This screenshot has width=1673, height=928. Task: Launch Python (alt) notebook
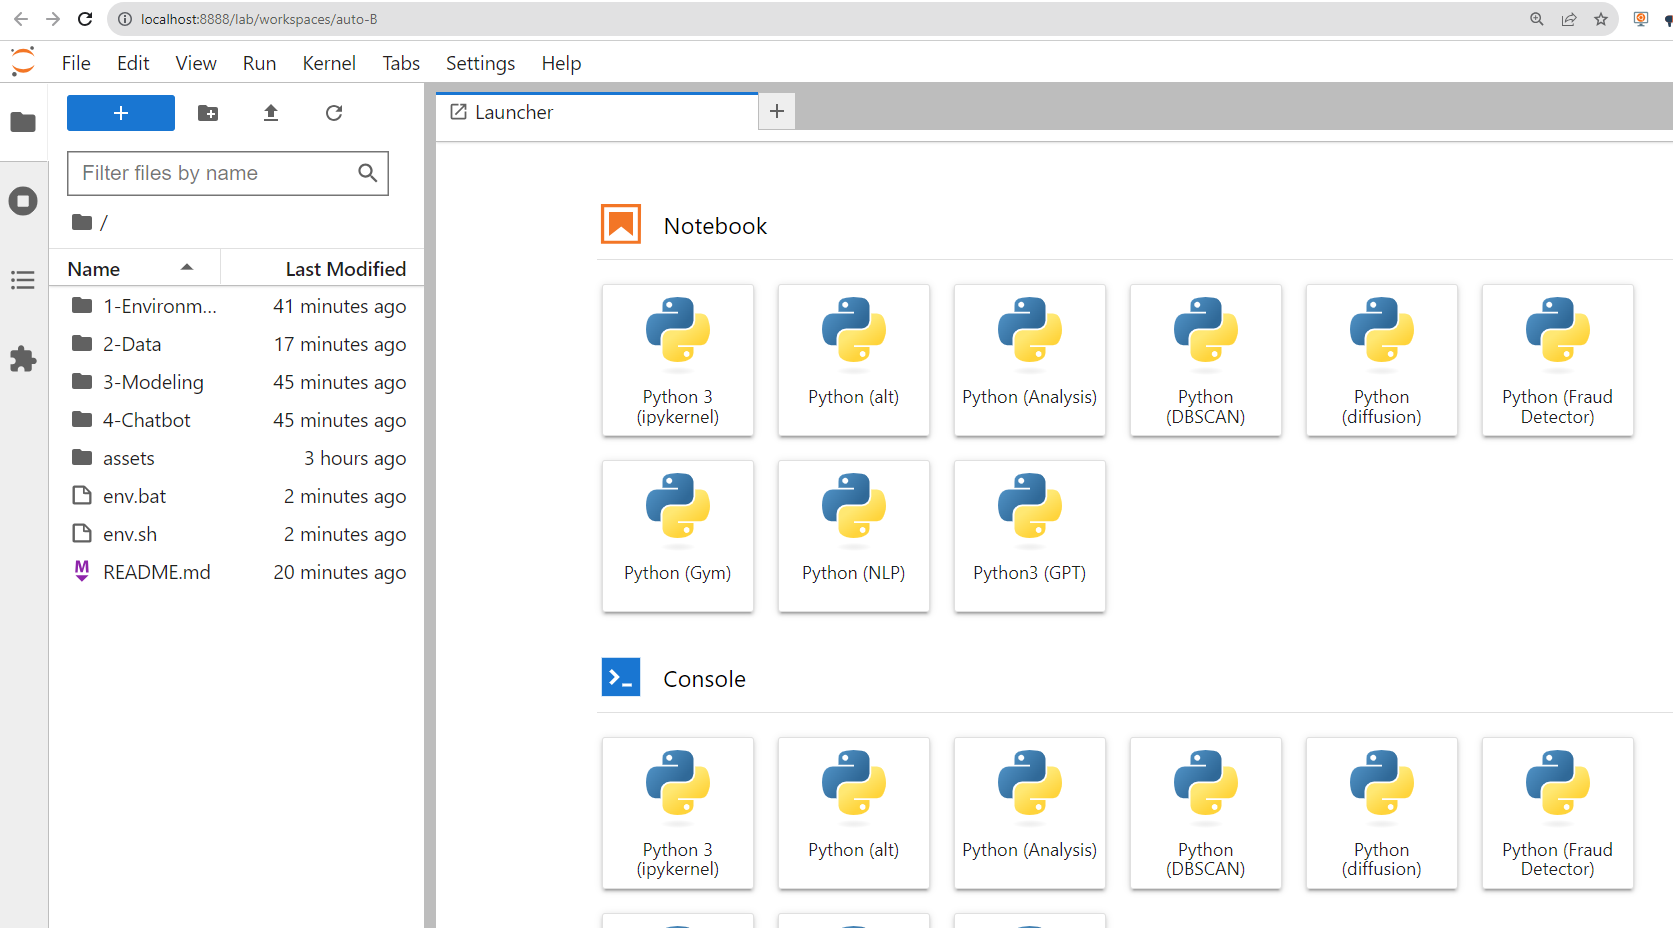tap(854, 360)
